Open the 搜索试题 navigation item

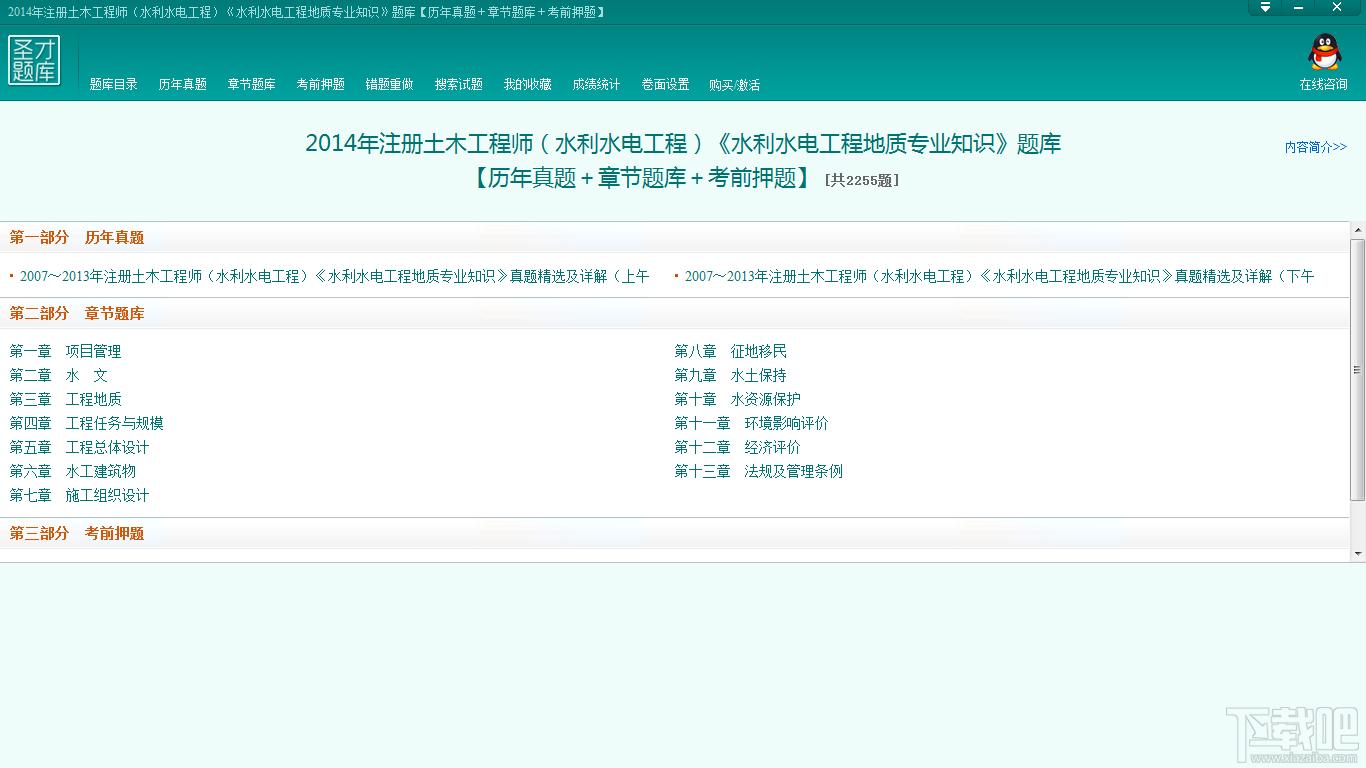point(457,84)
